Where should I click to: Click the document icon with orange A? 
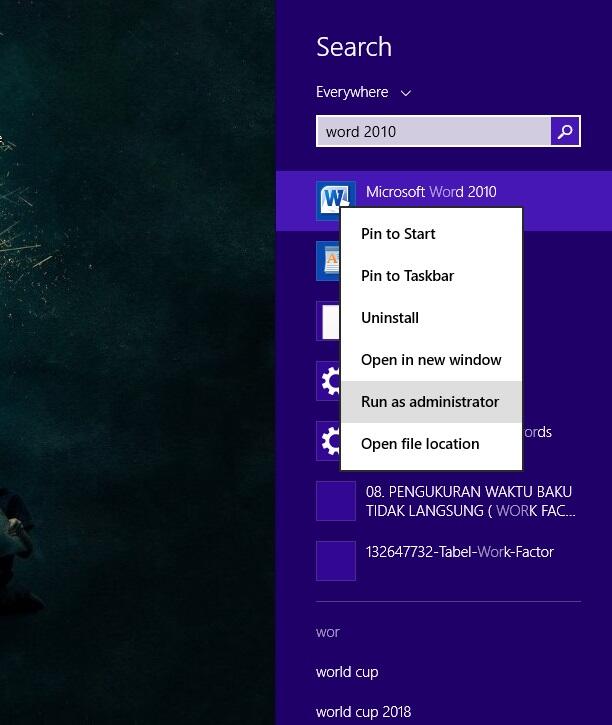[329, 261]
